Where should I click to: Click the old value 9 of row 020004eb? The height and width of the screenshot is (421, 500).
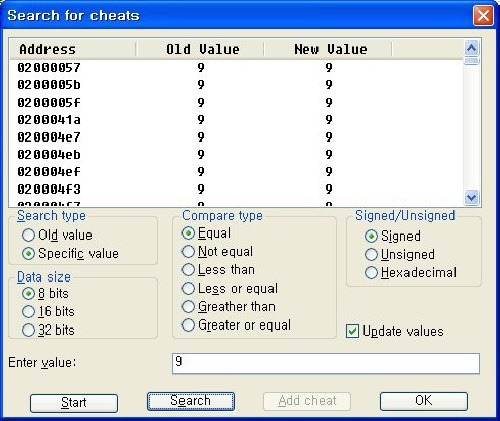pos(201,155)
